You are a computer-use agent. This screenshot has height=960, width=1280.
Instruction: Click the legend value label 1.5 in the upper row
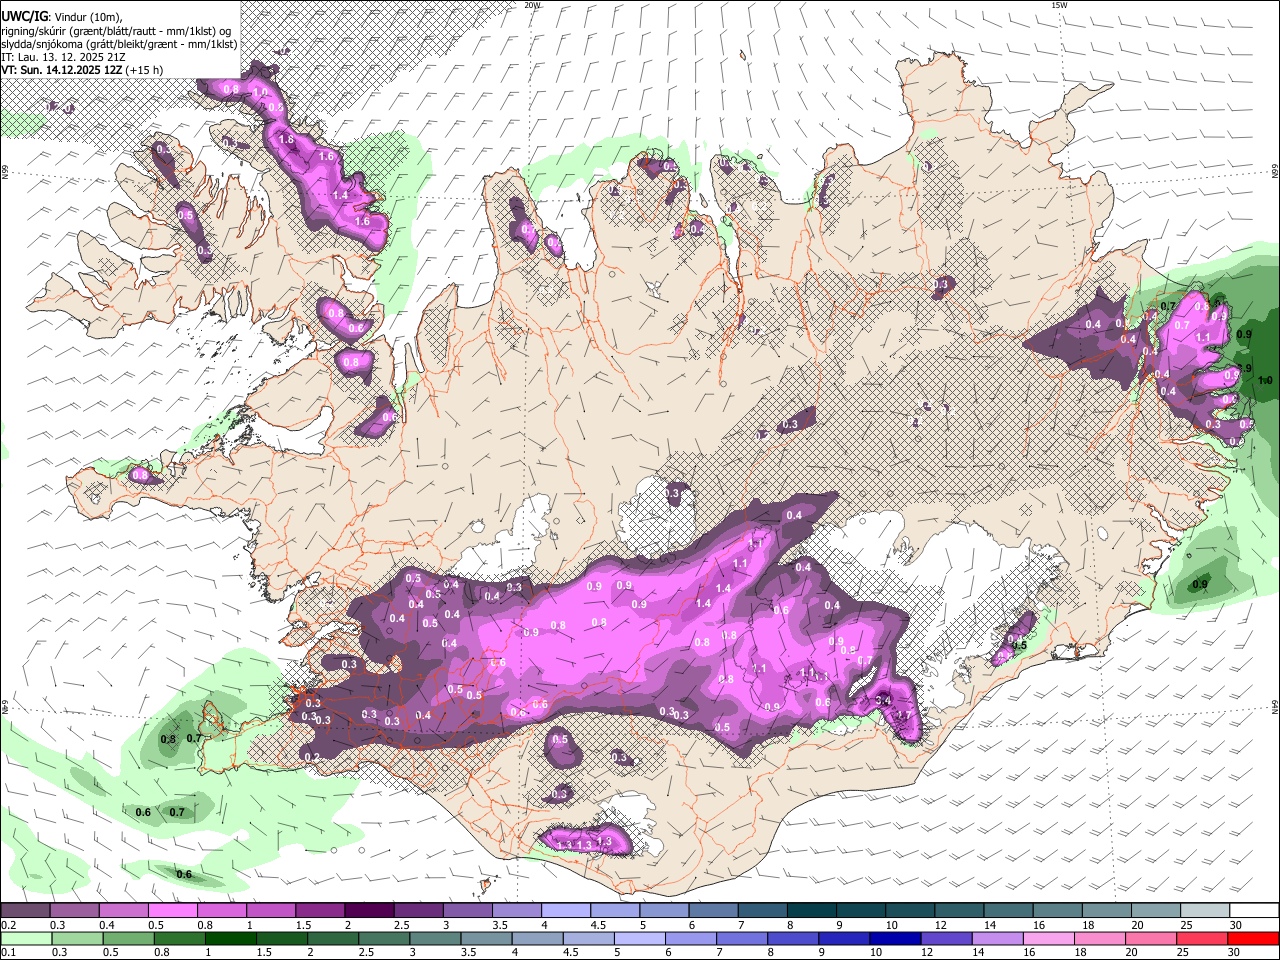click(304, 925)
